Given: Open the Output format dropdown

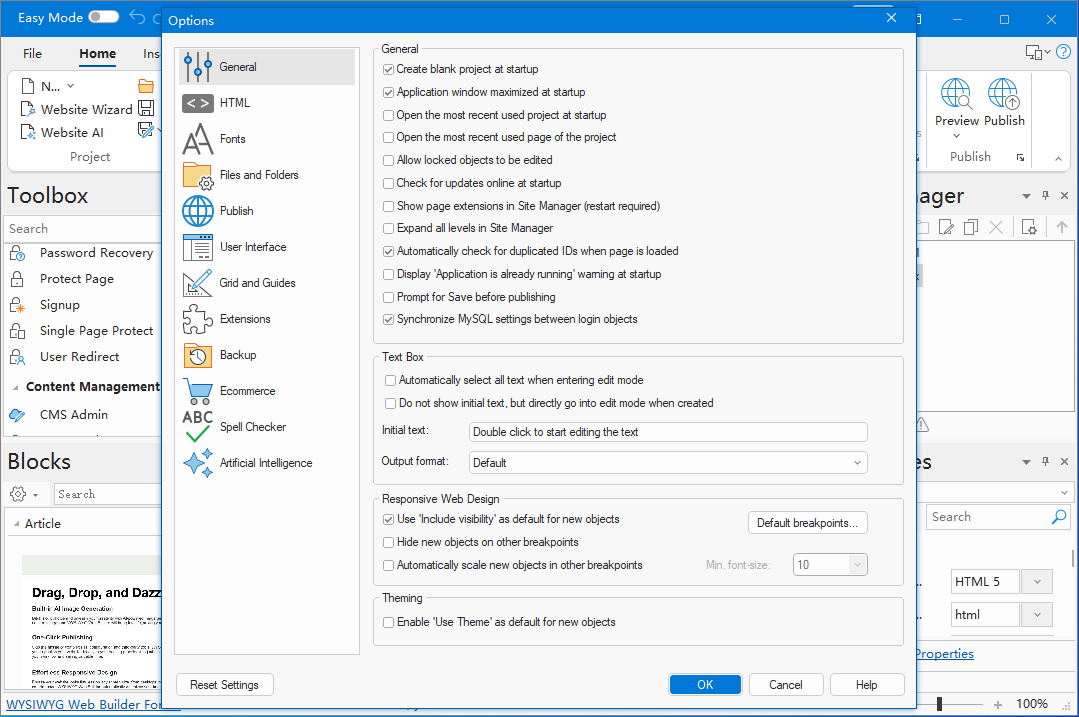Looking at the screenshot, I should tap(667, 462).
